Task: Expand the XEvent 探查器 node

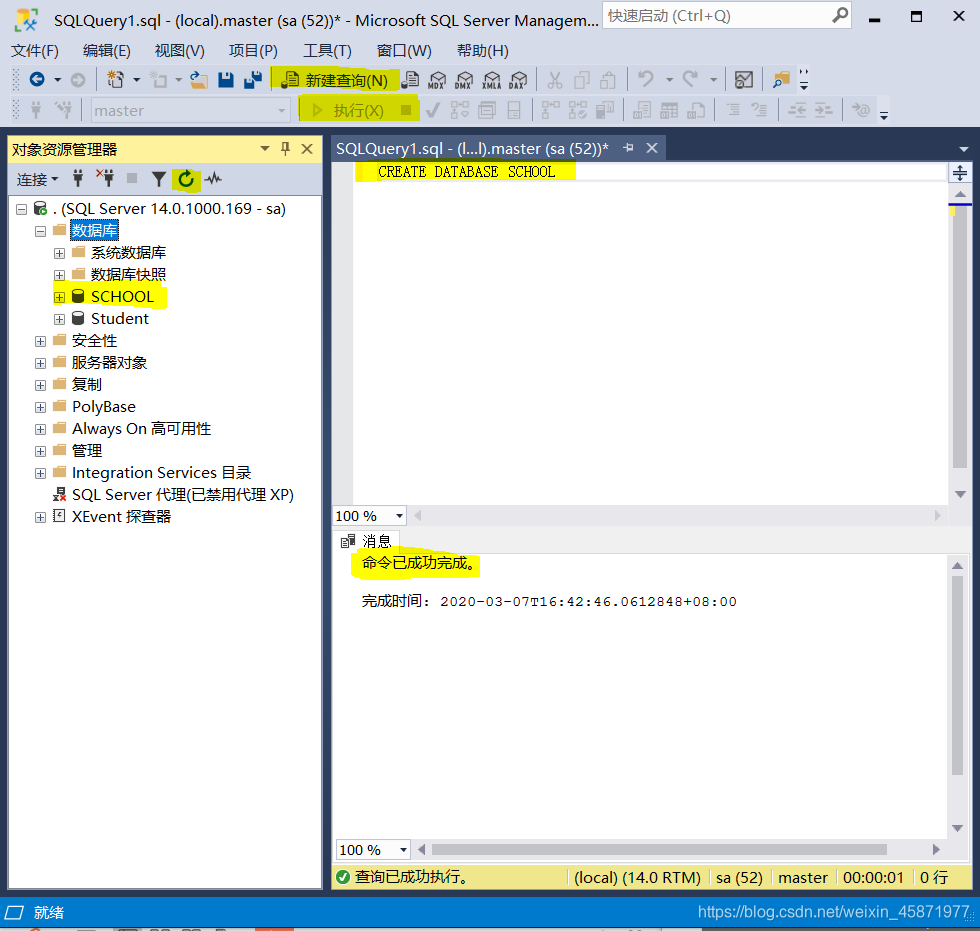Action: tap(41, 517)
